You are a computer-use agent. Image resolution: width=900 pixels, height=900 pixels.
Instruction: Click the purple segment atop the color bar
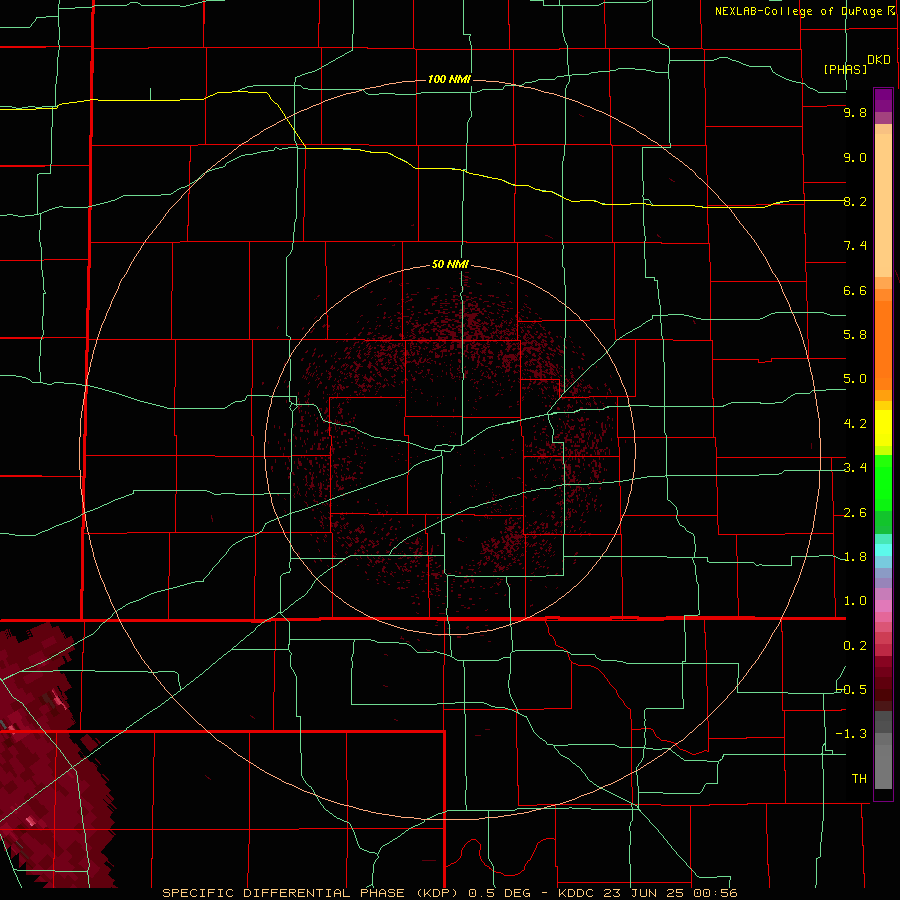pos(883,101)
